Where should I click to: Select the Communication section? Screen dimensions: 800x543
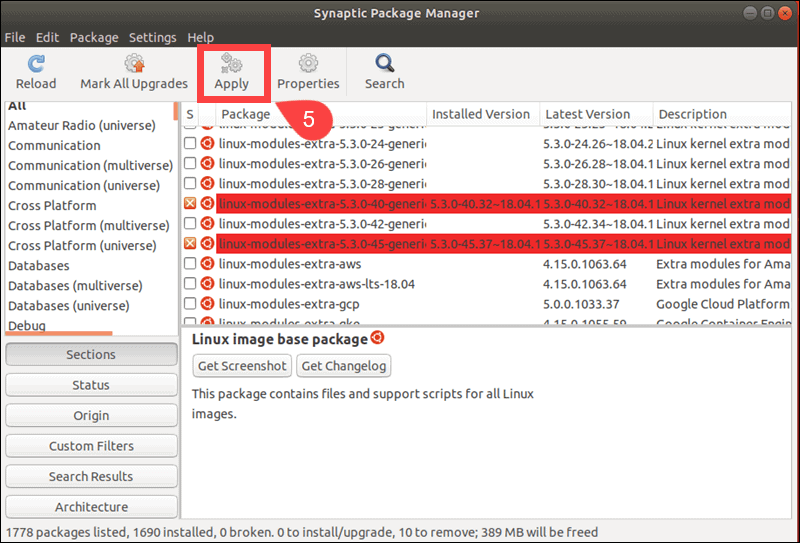tap(55, 145)
